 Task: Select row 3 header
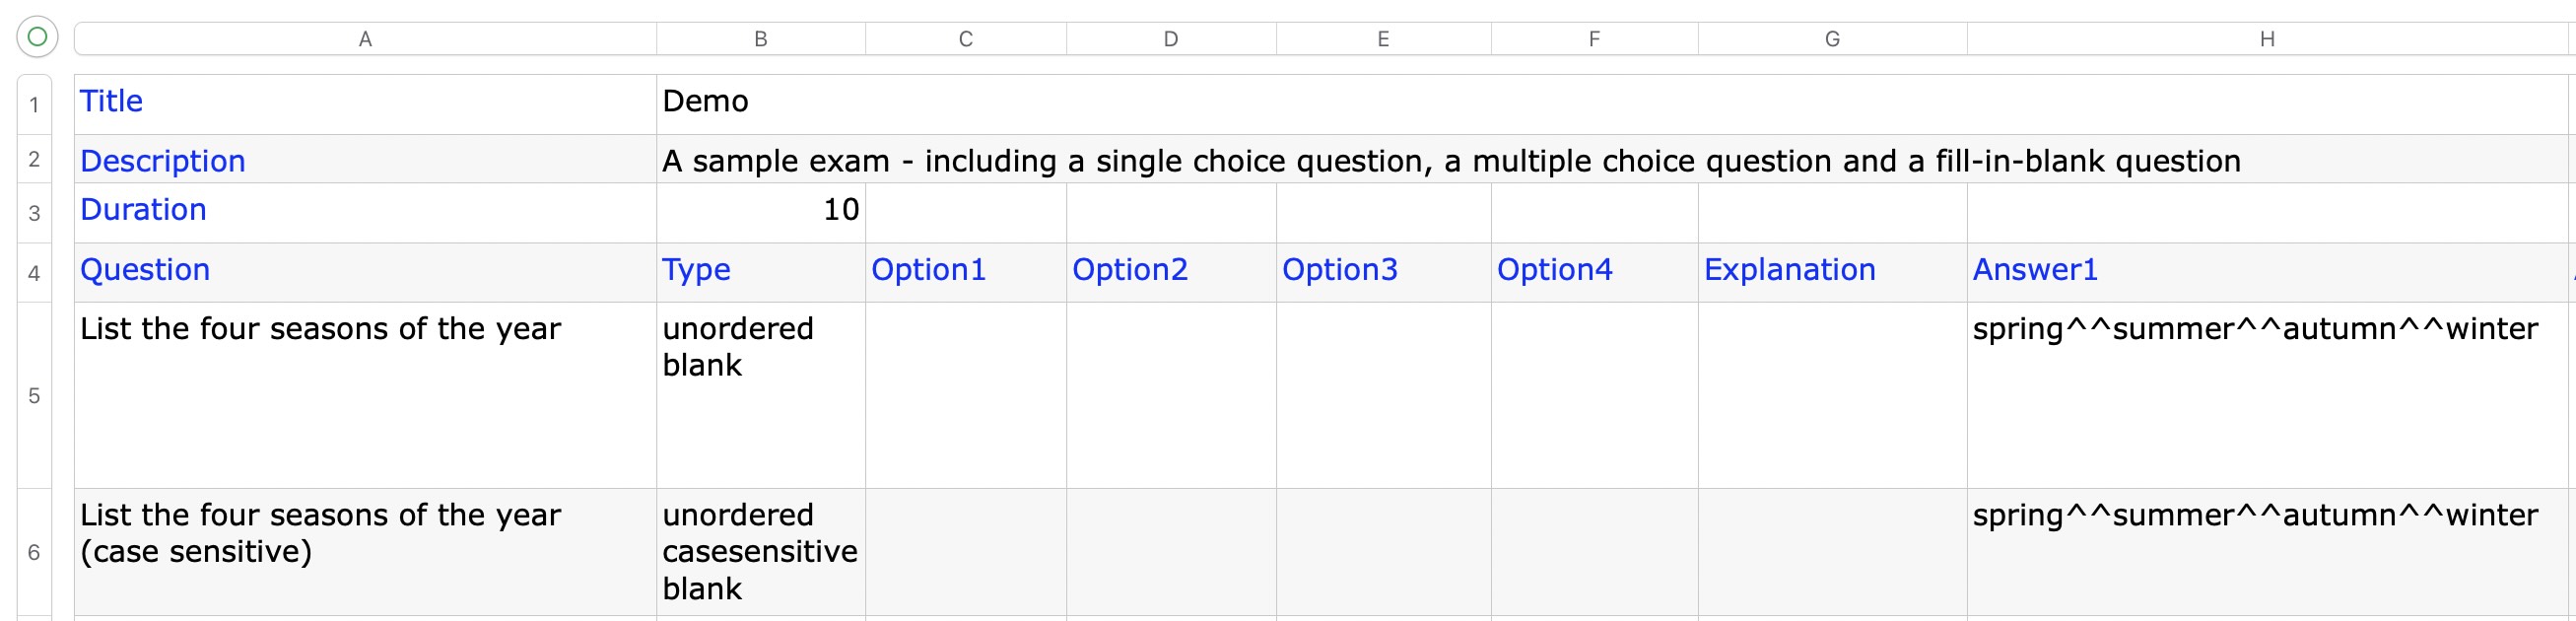(x=34, y=213)
